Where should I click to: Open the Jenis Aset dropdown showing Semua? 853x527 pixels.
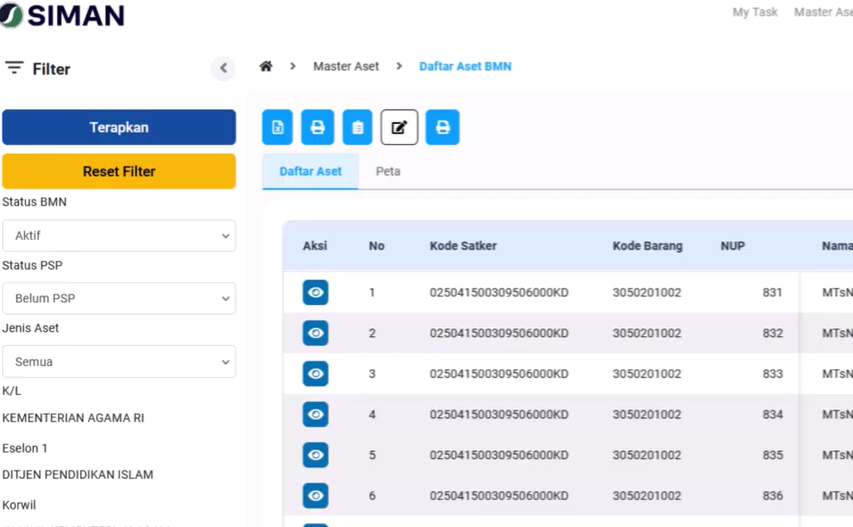click(119, 362)
